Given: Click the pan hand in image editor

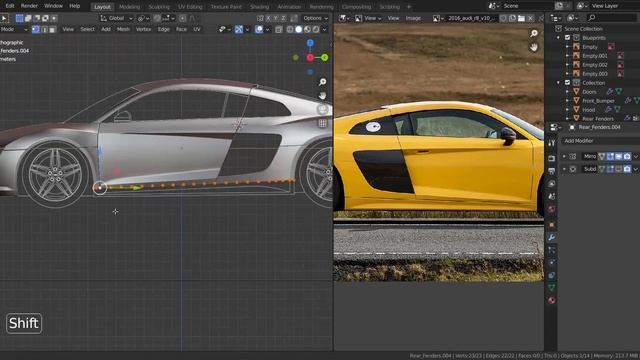Looking at the screenshot, I should (534, 47).
